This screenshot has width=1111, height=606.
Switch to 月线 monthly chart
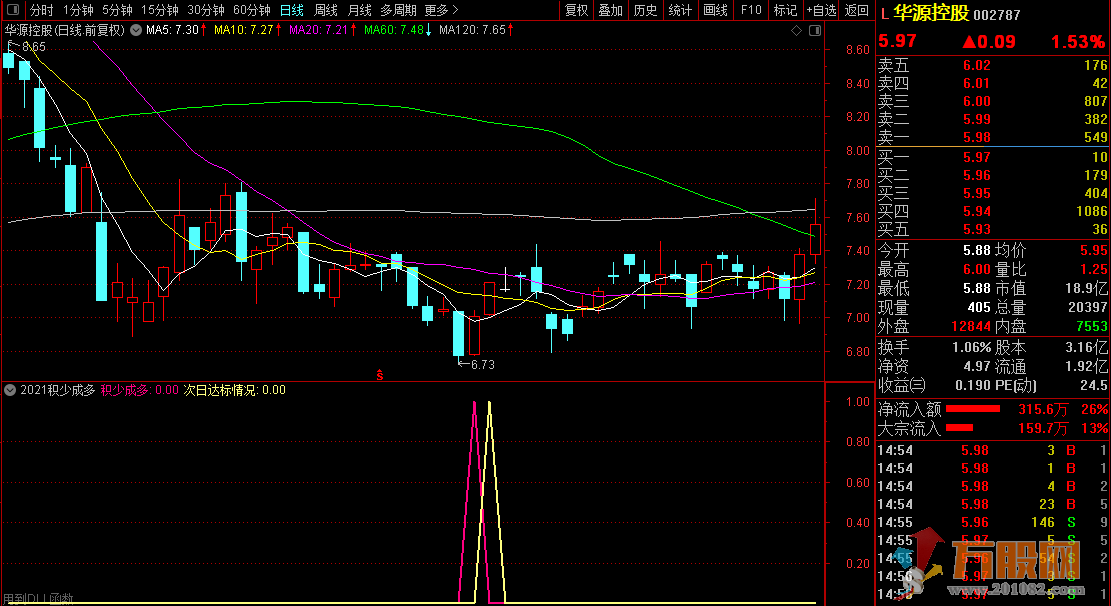[360, 10]
